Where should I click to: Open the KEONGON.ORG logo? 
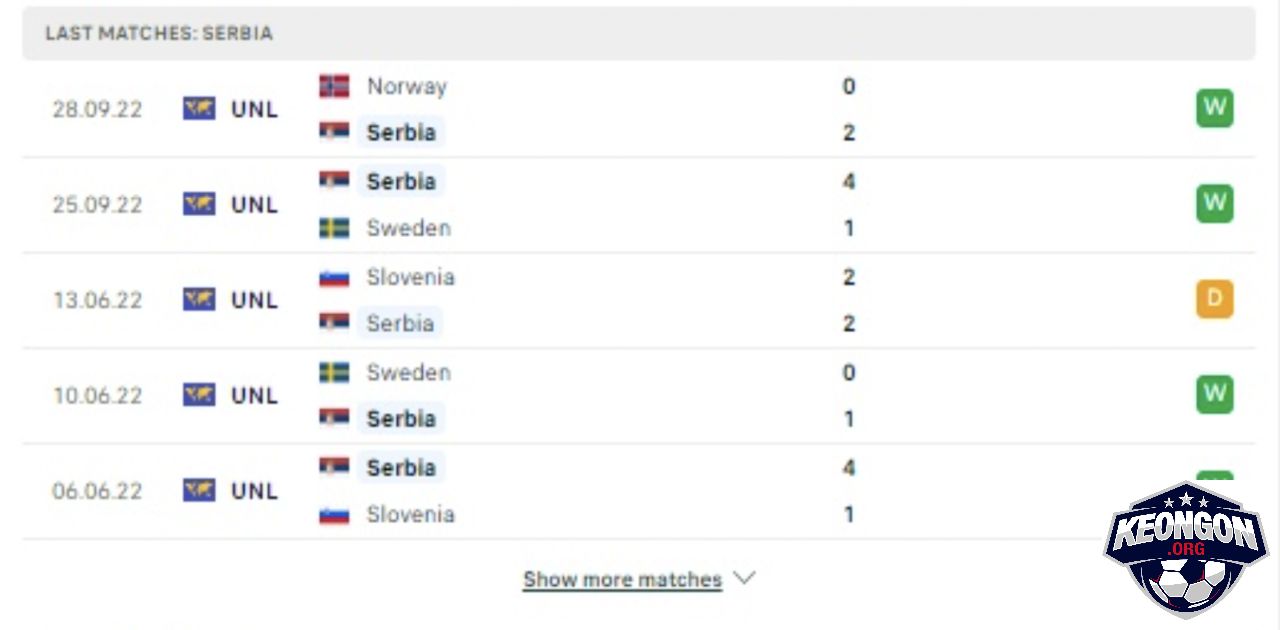click(x=1186, y=549)
